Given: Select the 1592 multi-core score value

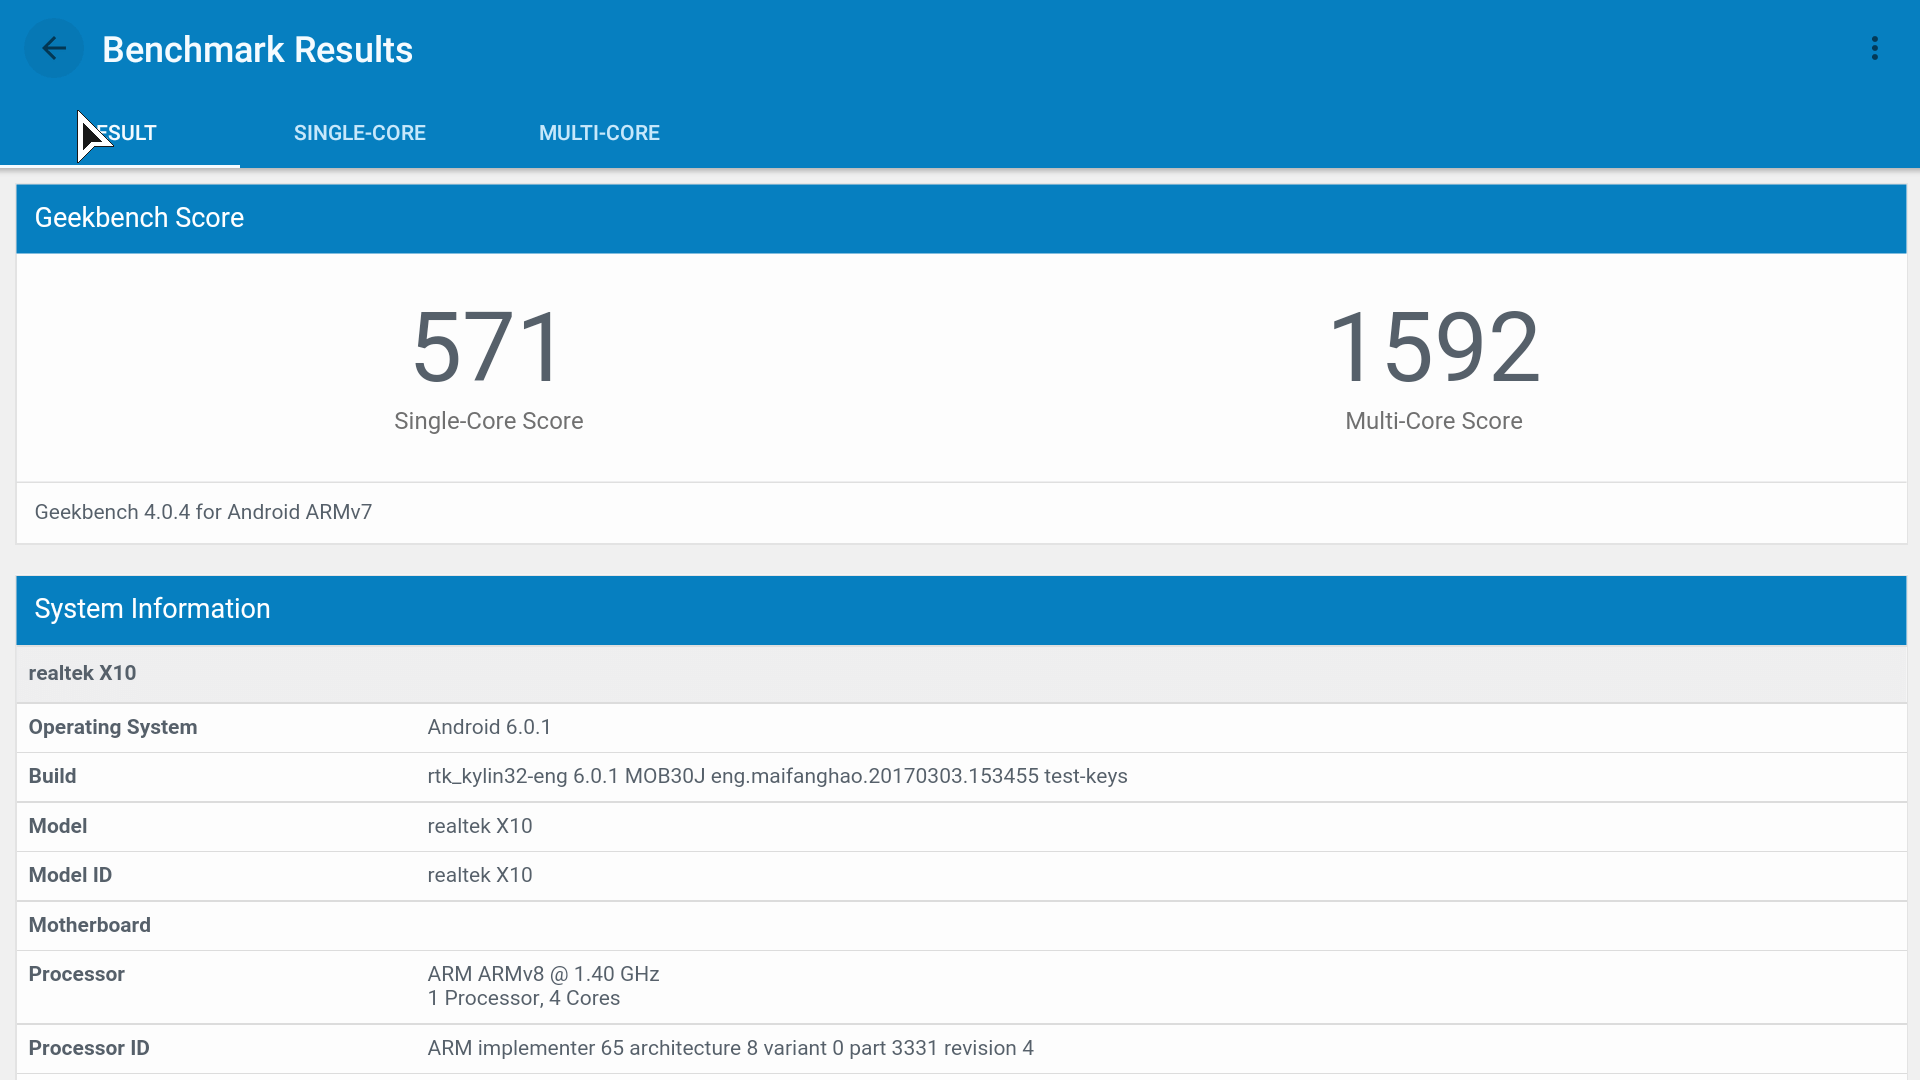Looking at the screenshot, I should (x=1434, y=347).
